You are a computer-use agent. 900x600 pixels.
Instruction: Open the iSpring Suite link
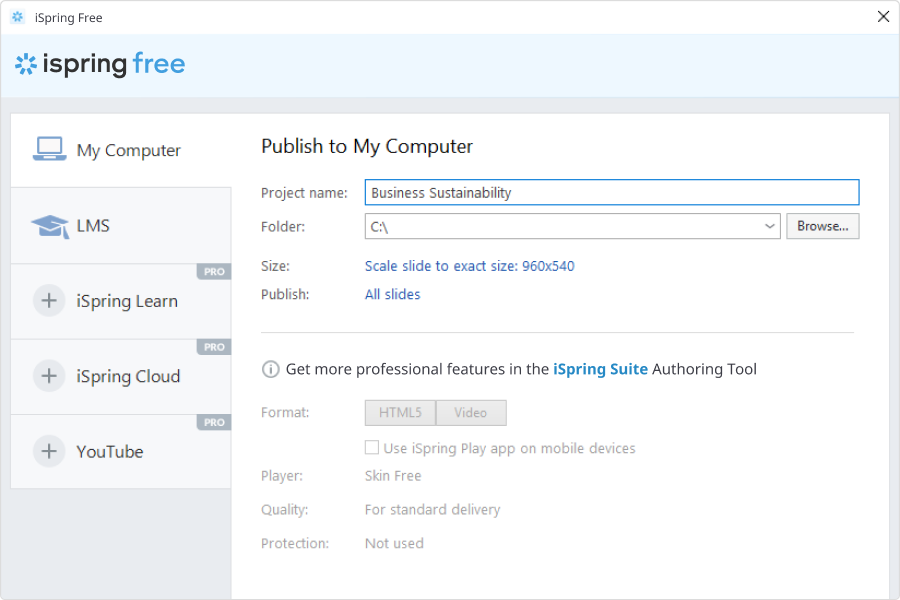click(600, 369)
